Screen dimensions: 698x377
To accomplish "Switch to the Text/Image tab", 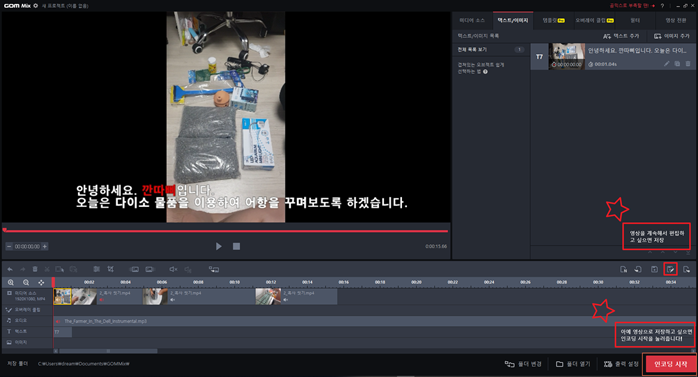I will coord(513,20).
